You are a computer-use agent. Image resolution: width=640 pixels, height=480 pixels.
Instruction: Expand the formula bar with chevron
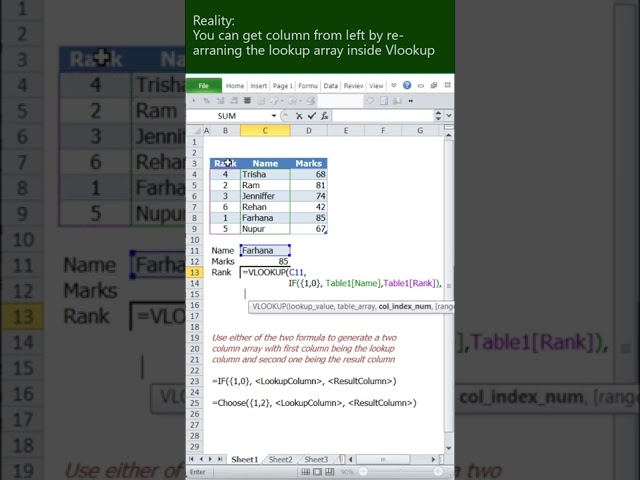click(x=449, y=116)
